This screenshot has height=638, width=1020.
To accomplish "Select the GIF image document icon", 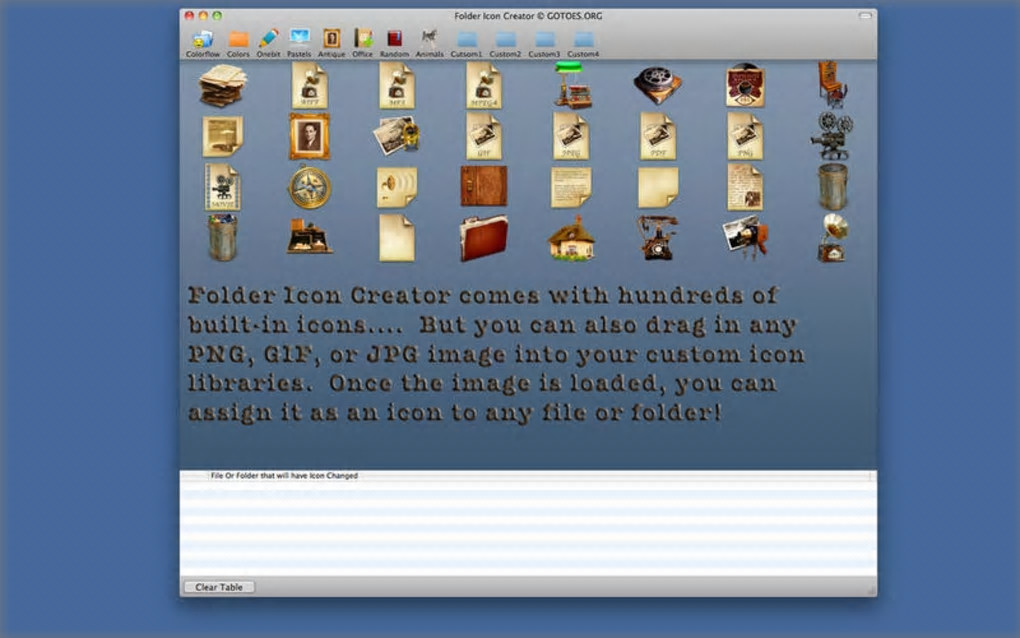I will click(x=484, y=136).
